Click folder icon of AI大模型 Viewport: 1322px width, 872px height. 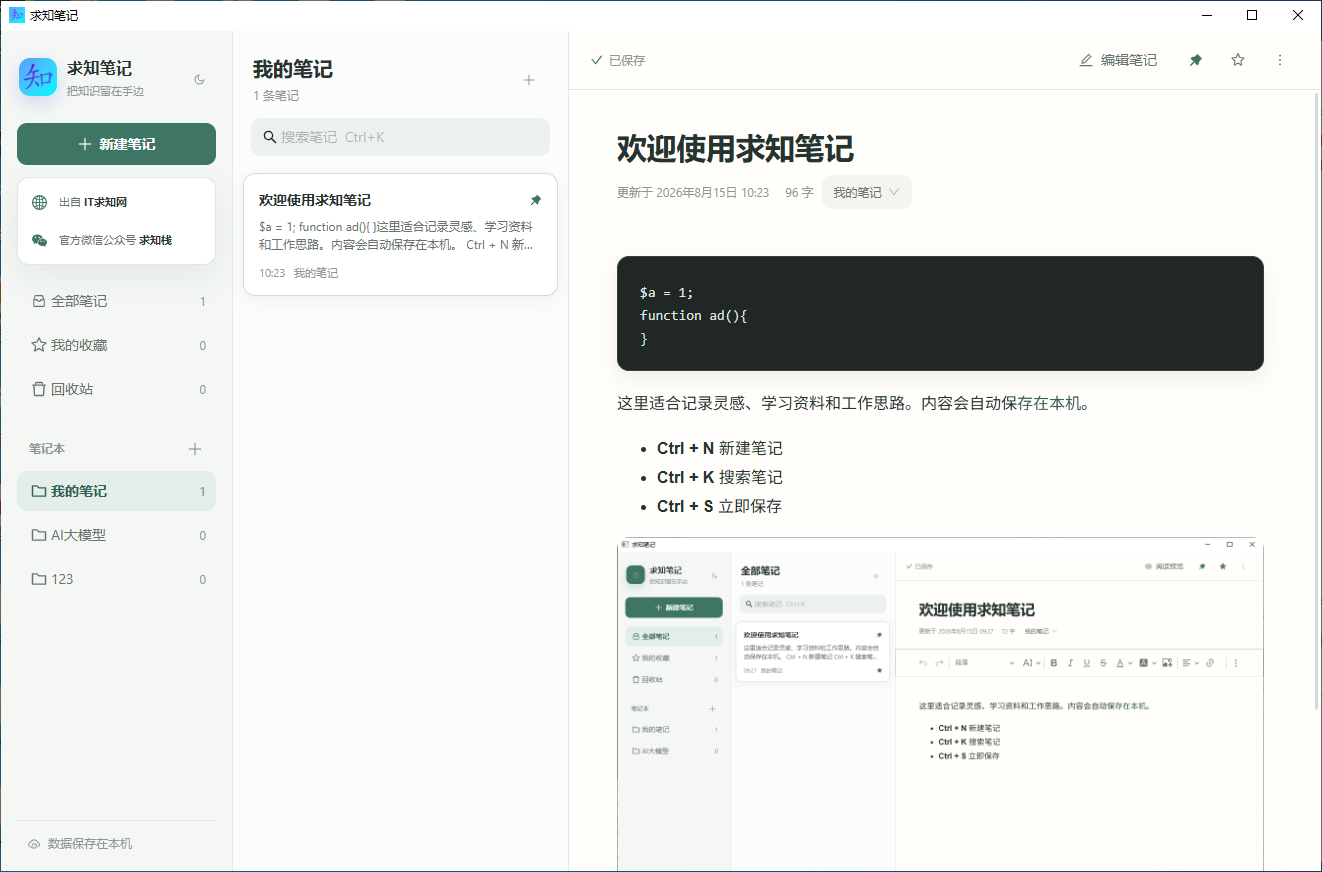(x=38, y=535)
